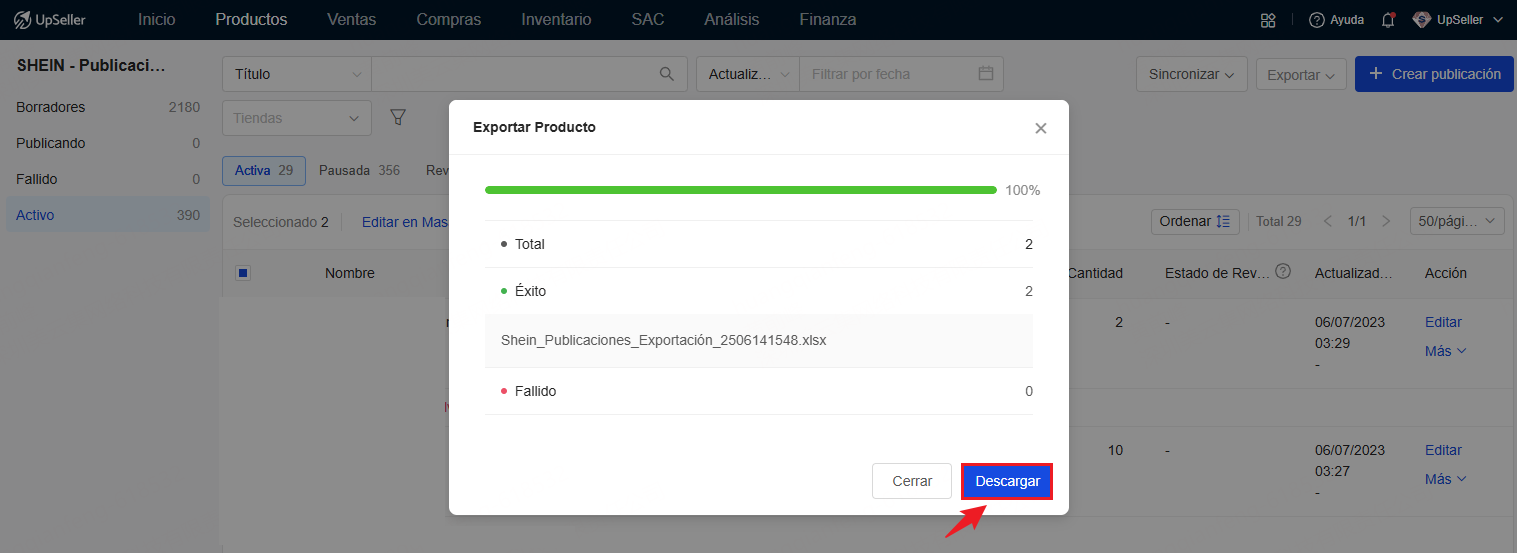The image size is (1517, 553).
Task: Expand the Más menu for 03:27 row
Action: (x=1446, y=479)
